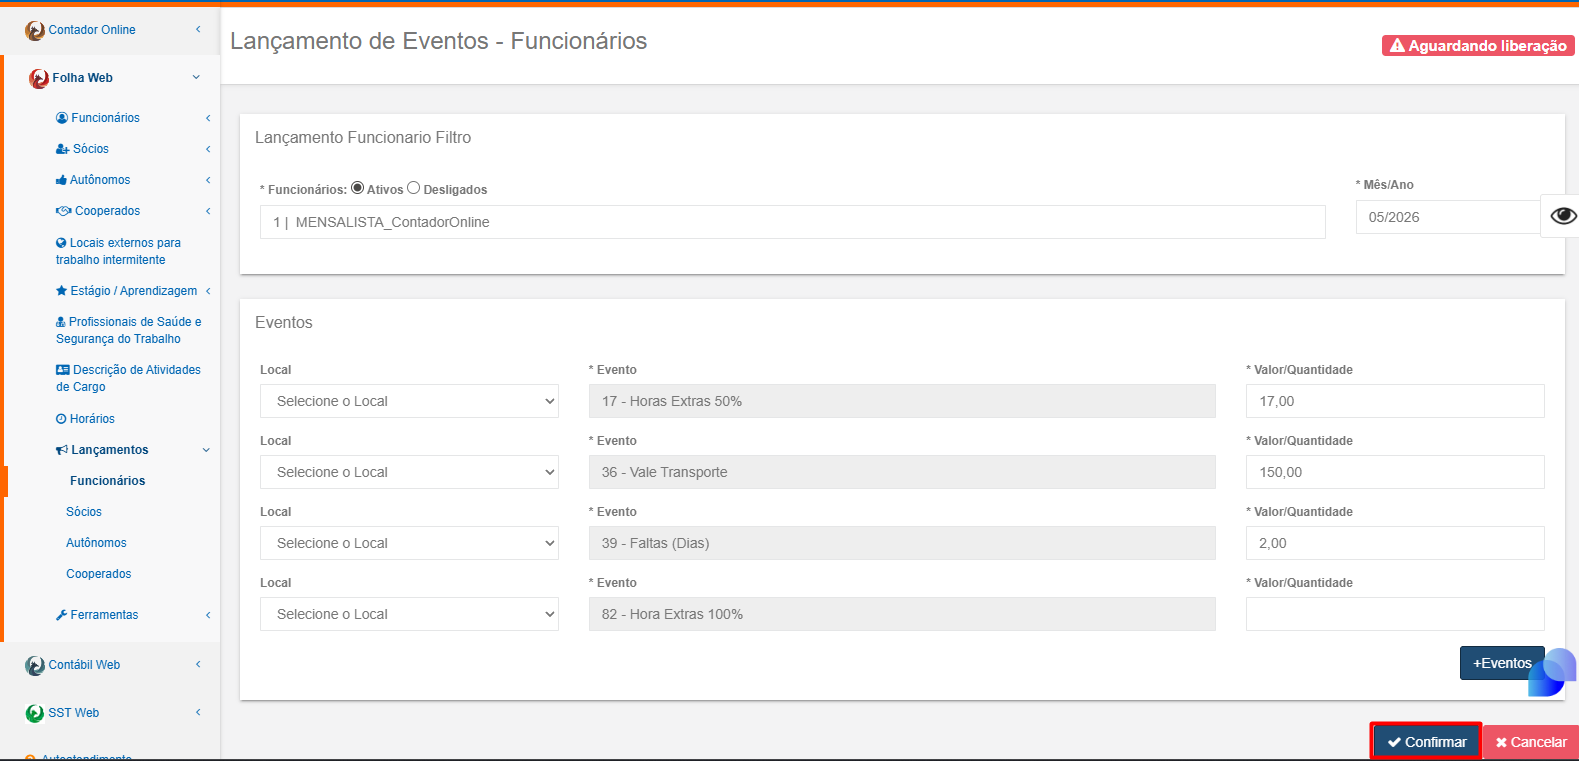This screenshot has height=761, width=1579.
Task: Expand the SST Web menu chevron
Action: [x=198, y=713]
